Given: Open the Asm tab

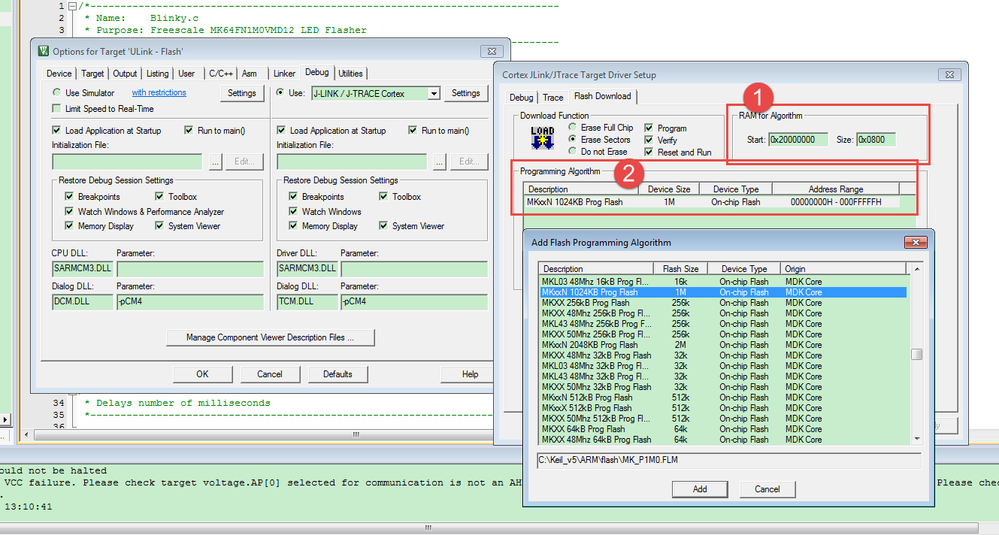Looking at the screenshot, I should pyautogui.click(x=249, y=73).
